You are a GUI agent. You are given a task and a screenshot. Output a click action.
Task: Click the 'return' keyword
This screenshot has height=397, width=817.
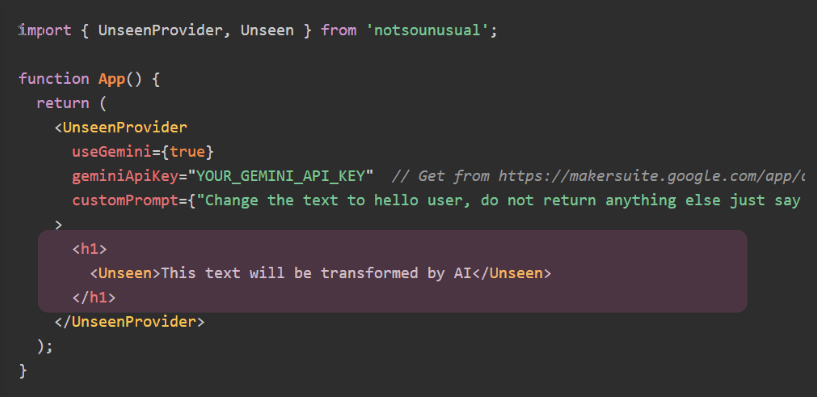click(63, 103)
